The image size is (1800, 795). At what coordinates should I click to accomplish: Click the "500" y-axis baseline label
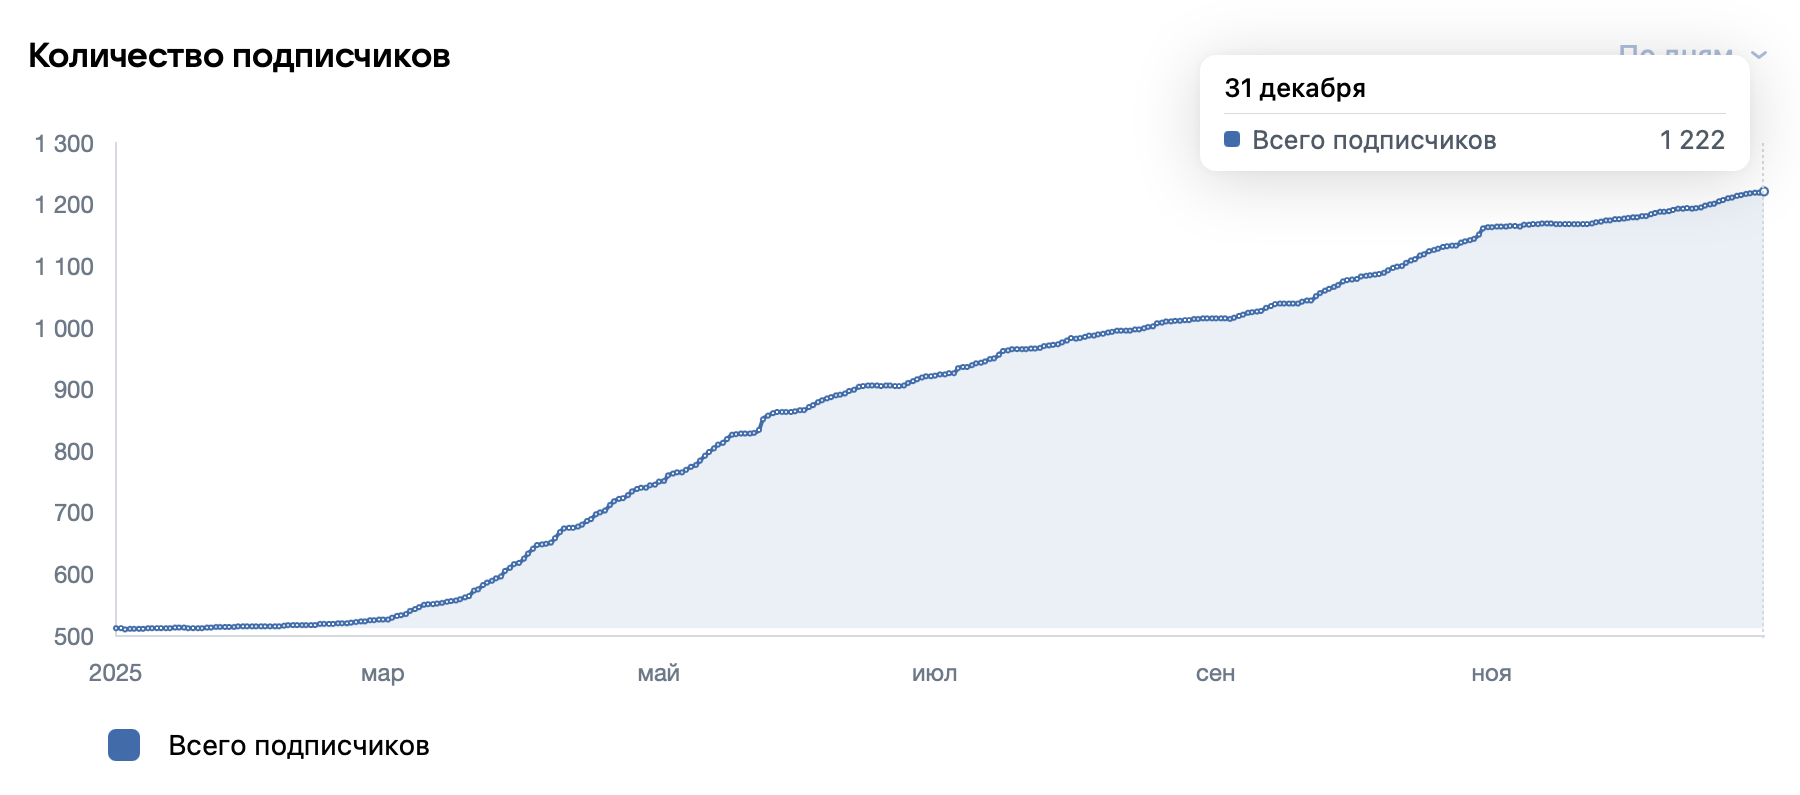(73, 637)
